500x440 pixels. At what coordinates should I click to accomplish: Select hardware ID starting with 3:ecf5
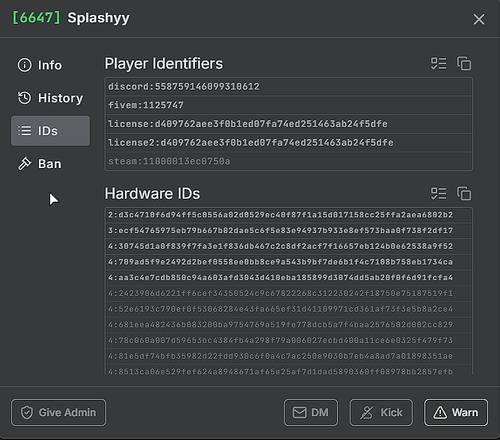click(289, 231)
